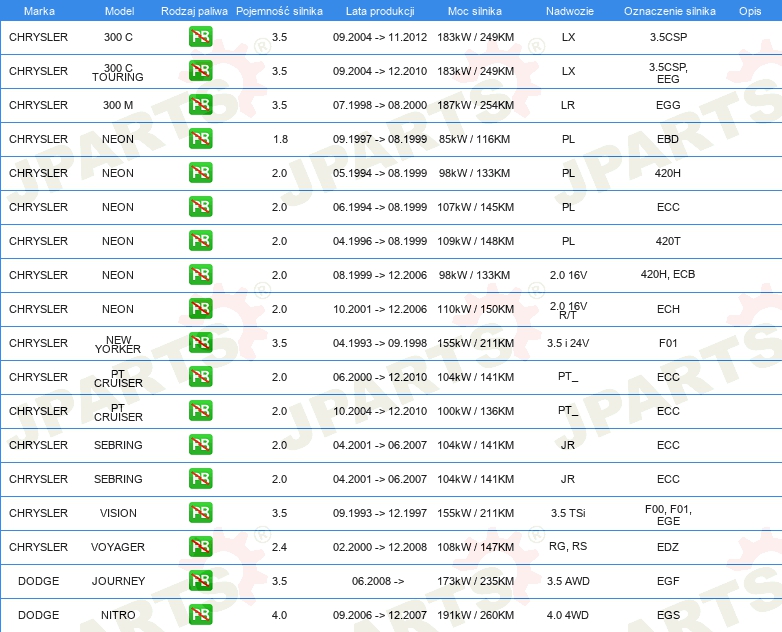782x632 pixels.
Task: Click the 4.0 4WD body cell
Action: [x=568, y=615]
